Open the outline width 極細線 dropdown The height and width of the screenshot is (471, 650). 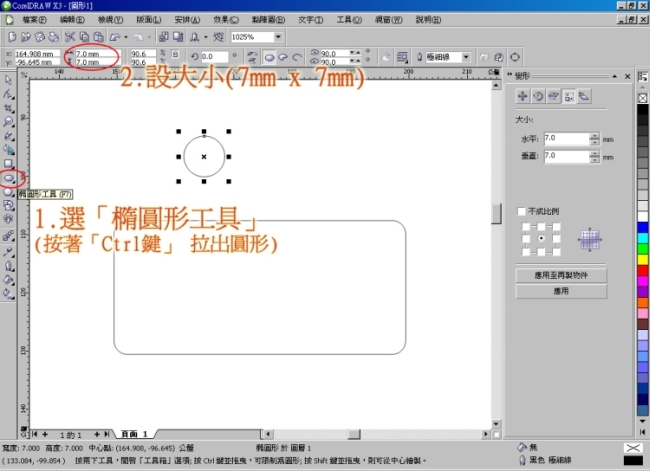coord(466,57)
